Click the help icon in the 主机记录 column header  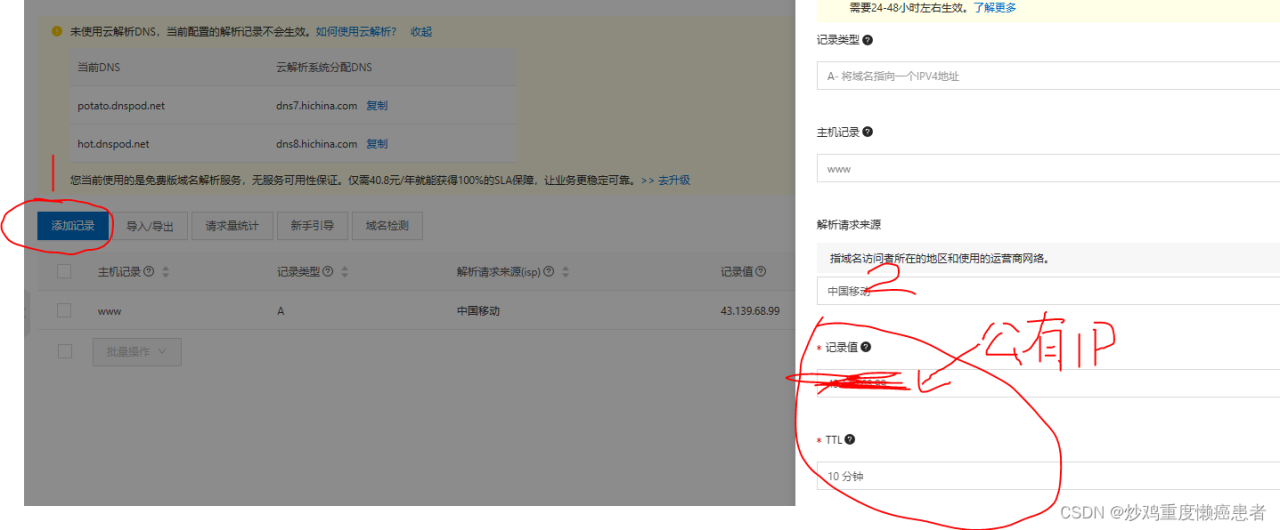point(149,272)
